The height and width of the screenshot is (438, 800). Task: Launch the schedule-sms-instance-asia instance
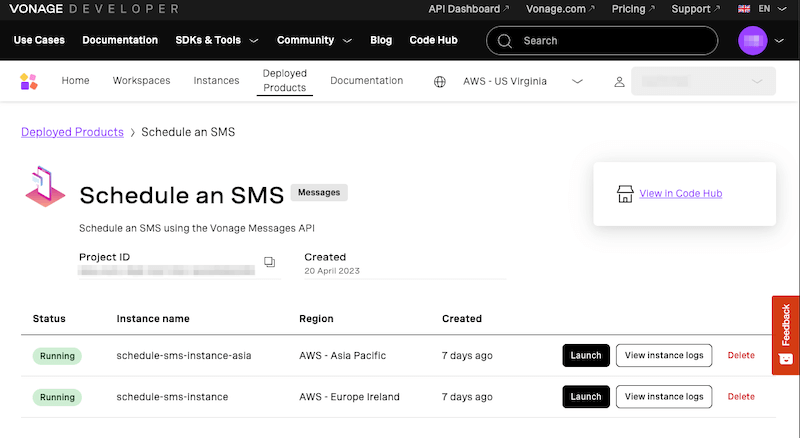tap(586, 355)
